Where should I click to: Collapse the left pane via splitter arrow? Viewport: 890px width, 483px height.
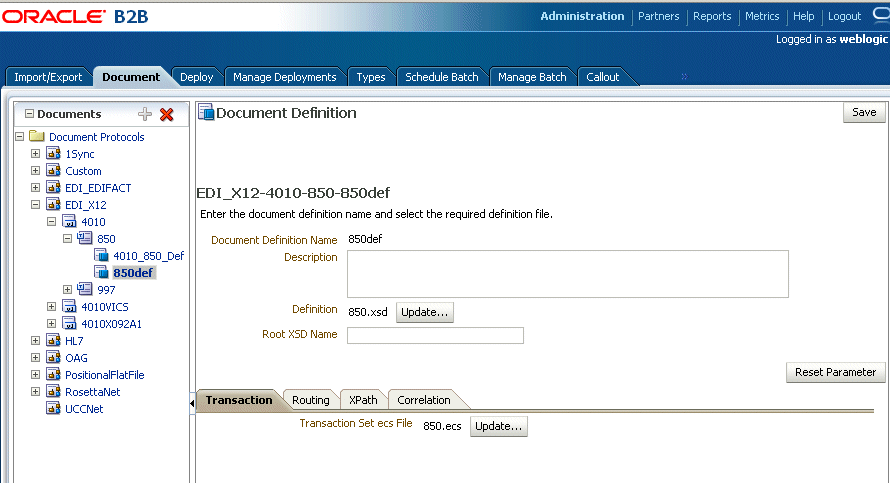point(192,403)
